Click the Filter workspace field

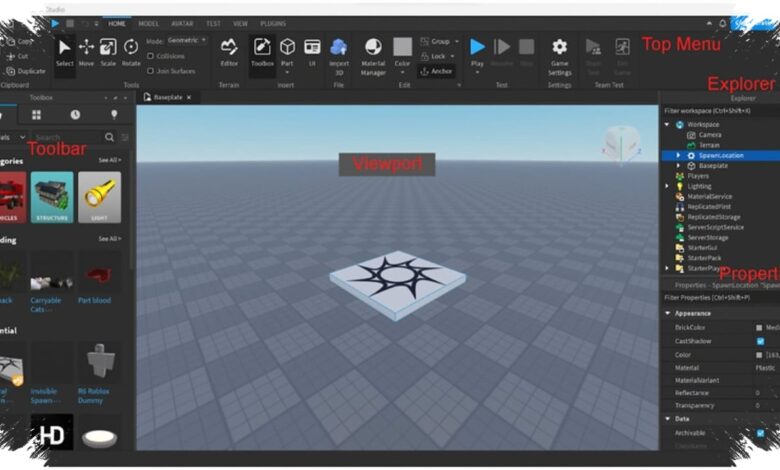click(x=720, y=111)
